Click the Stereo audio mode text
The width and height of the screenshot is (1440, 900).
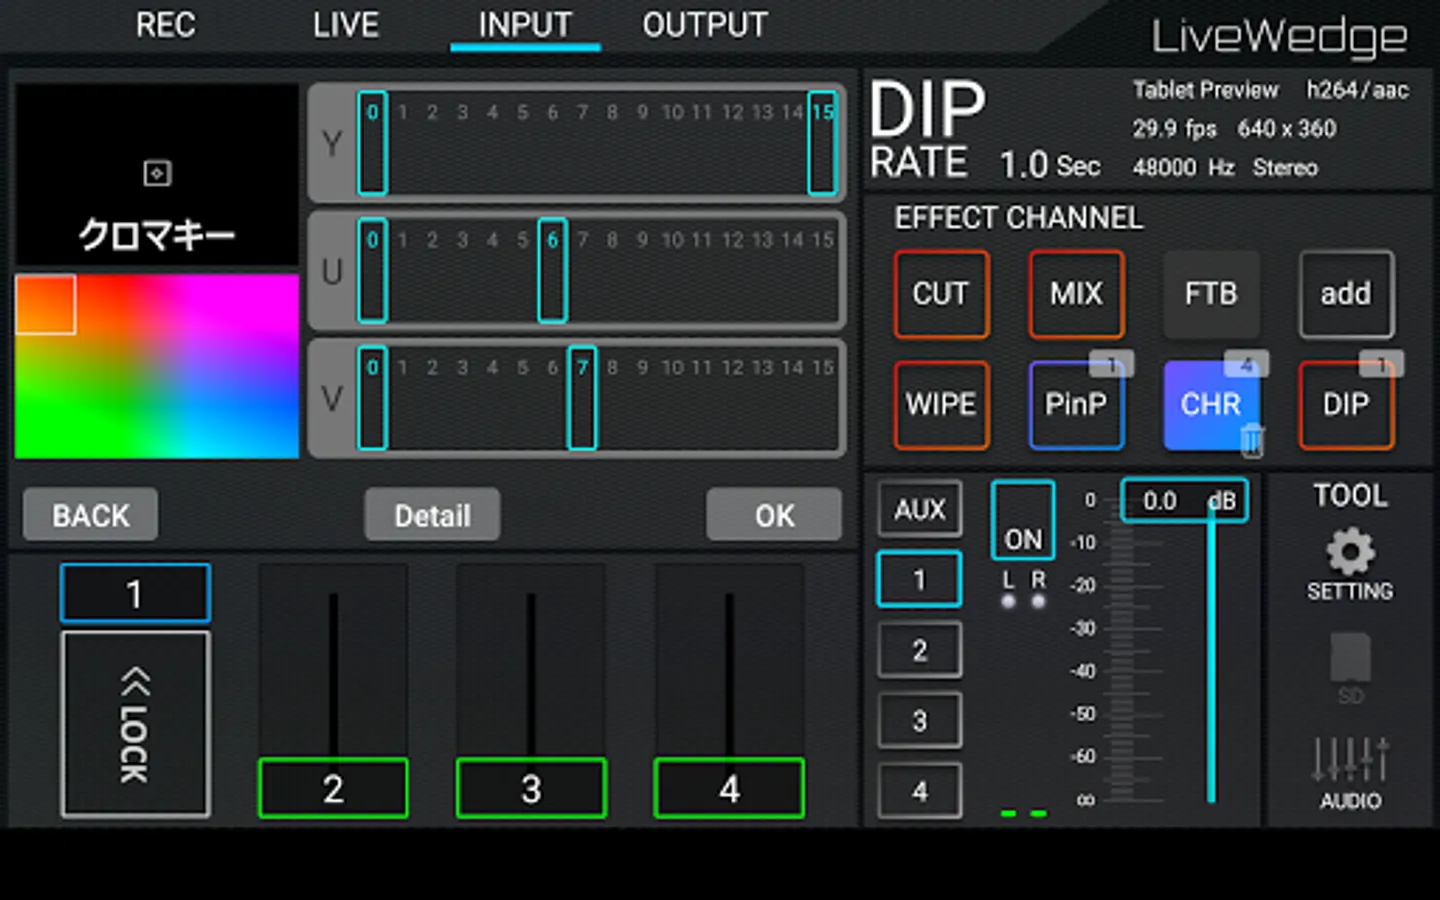coord(1285,167)
